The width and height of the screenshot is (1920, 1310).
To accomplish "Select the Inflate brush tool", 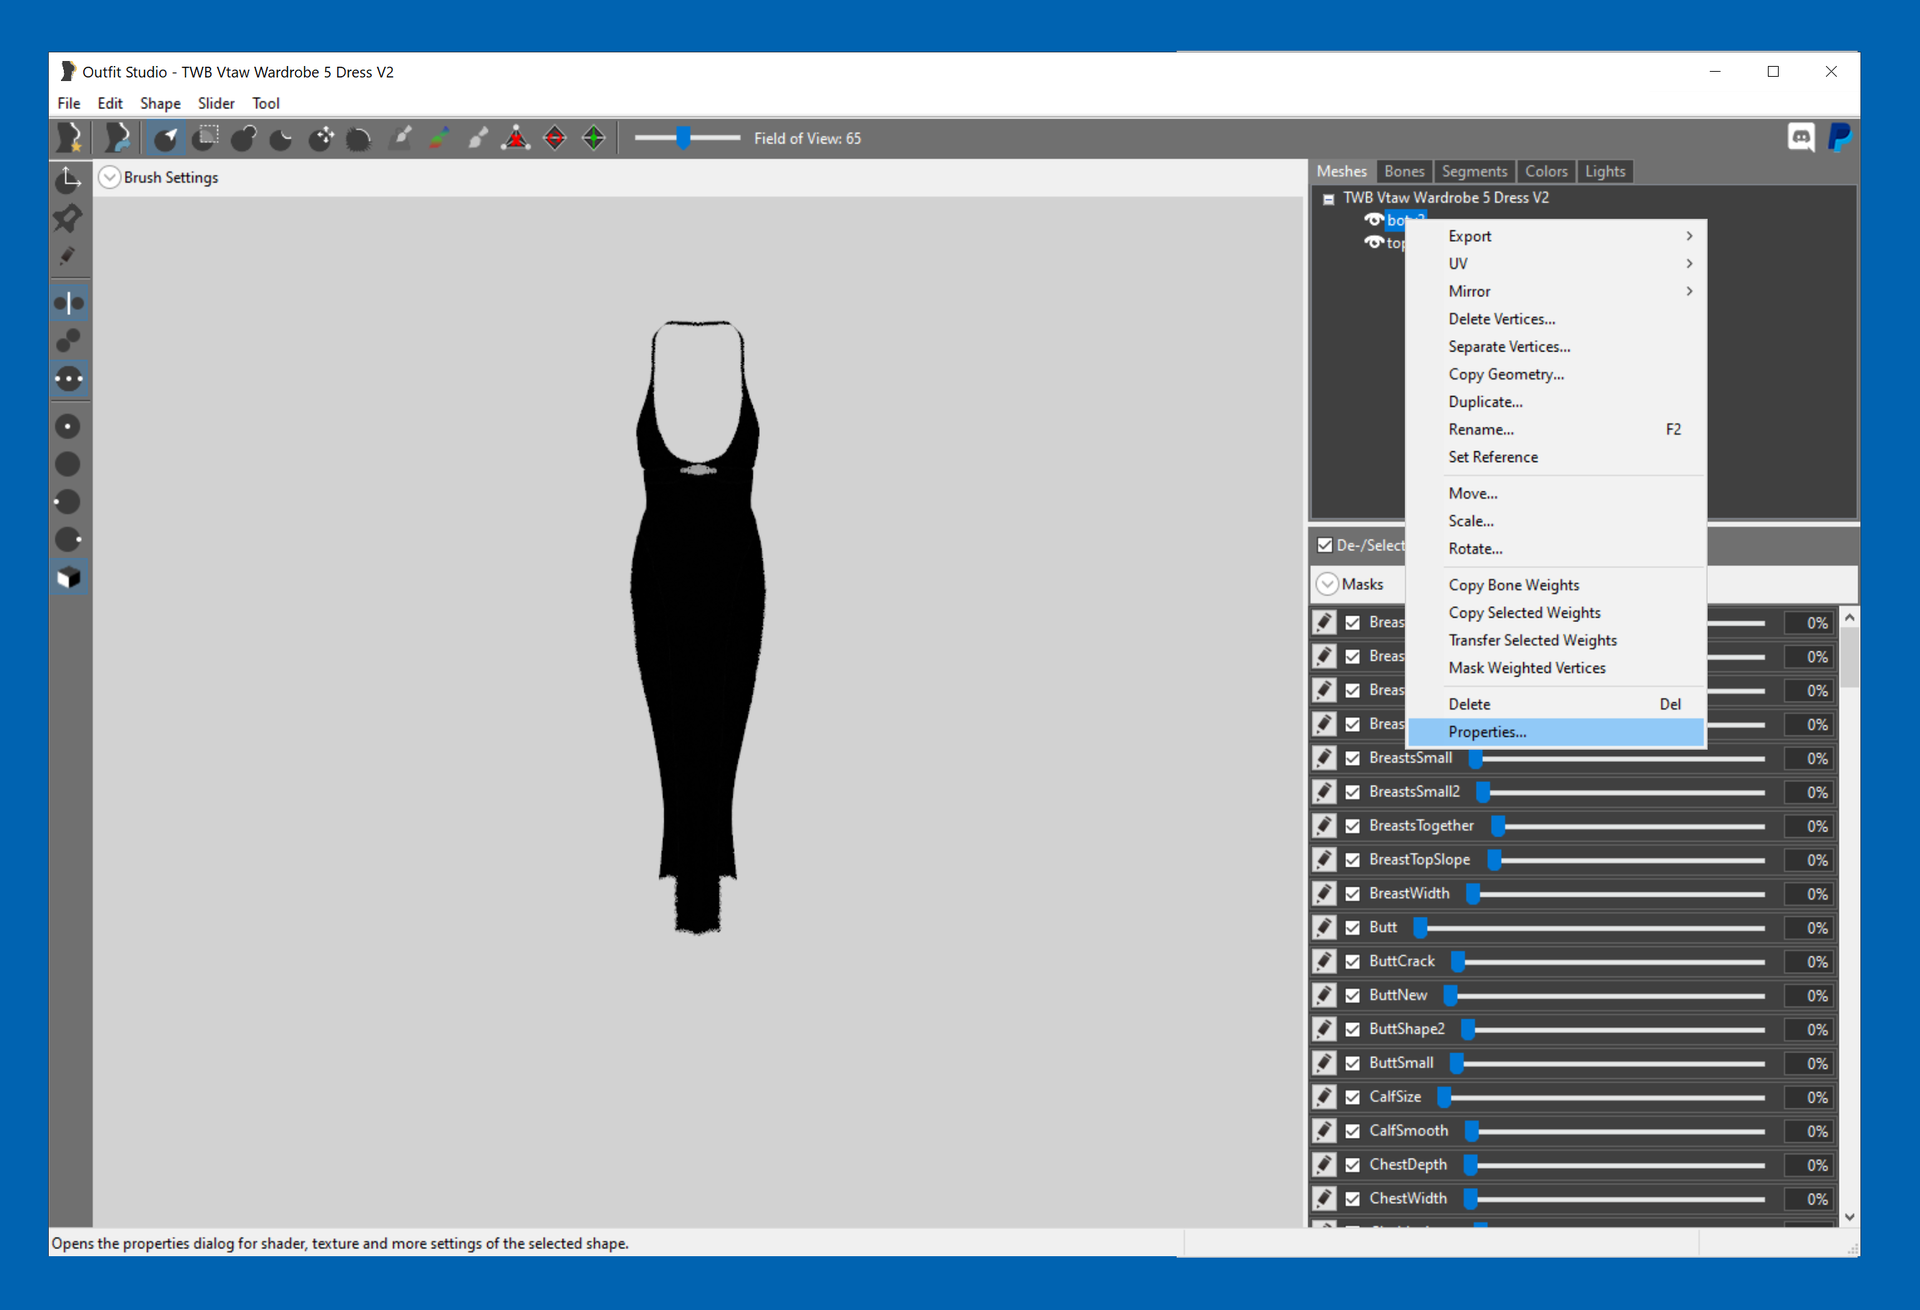I will pyautogui.click(x=244, y=138).
